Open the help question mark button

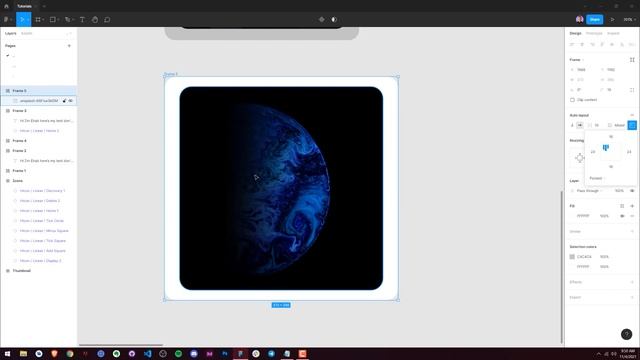point(627,334)
